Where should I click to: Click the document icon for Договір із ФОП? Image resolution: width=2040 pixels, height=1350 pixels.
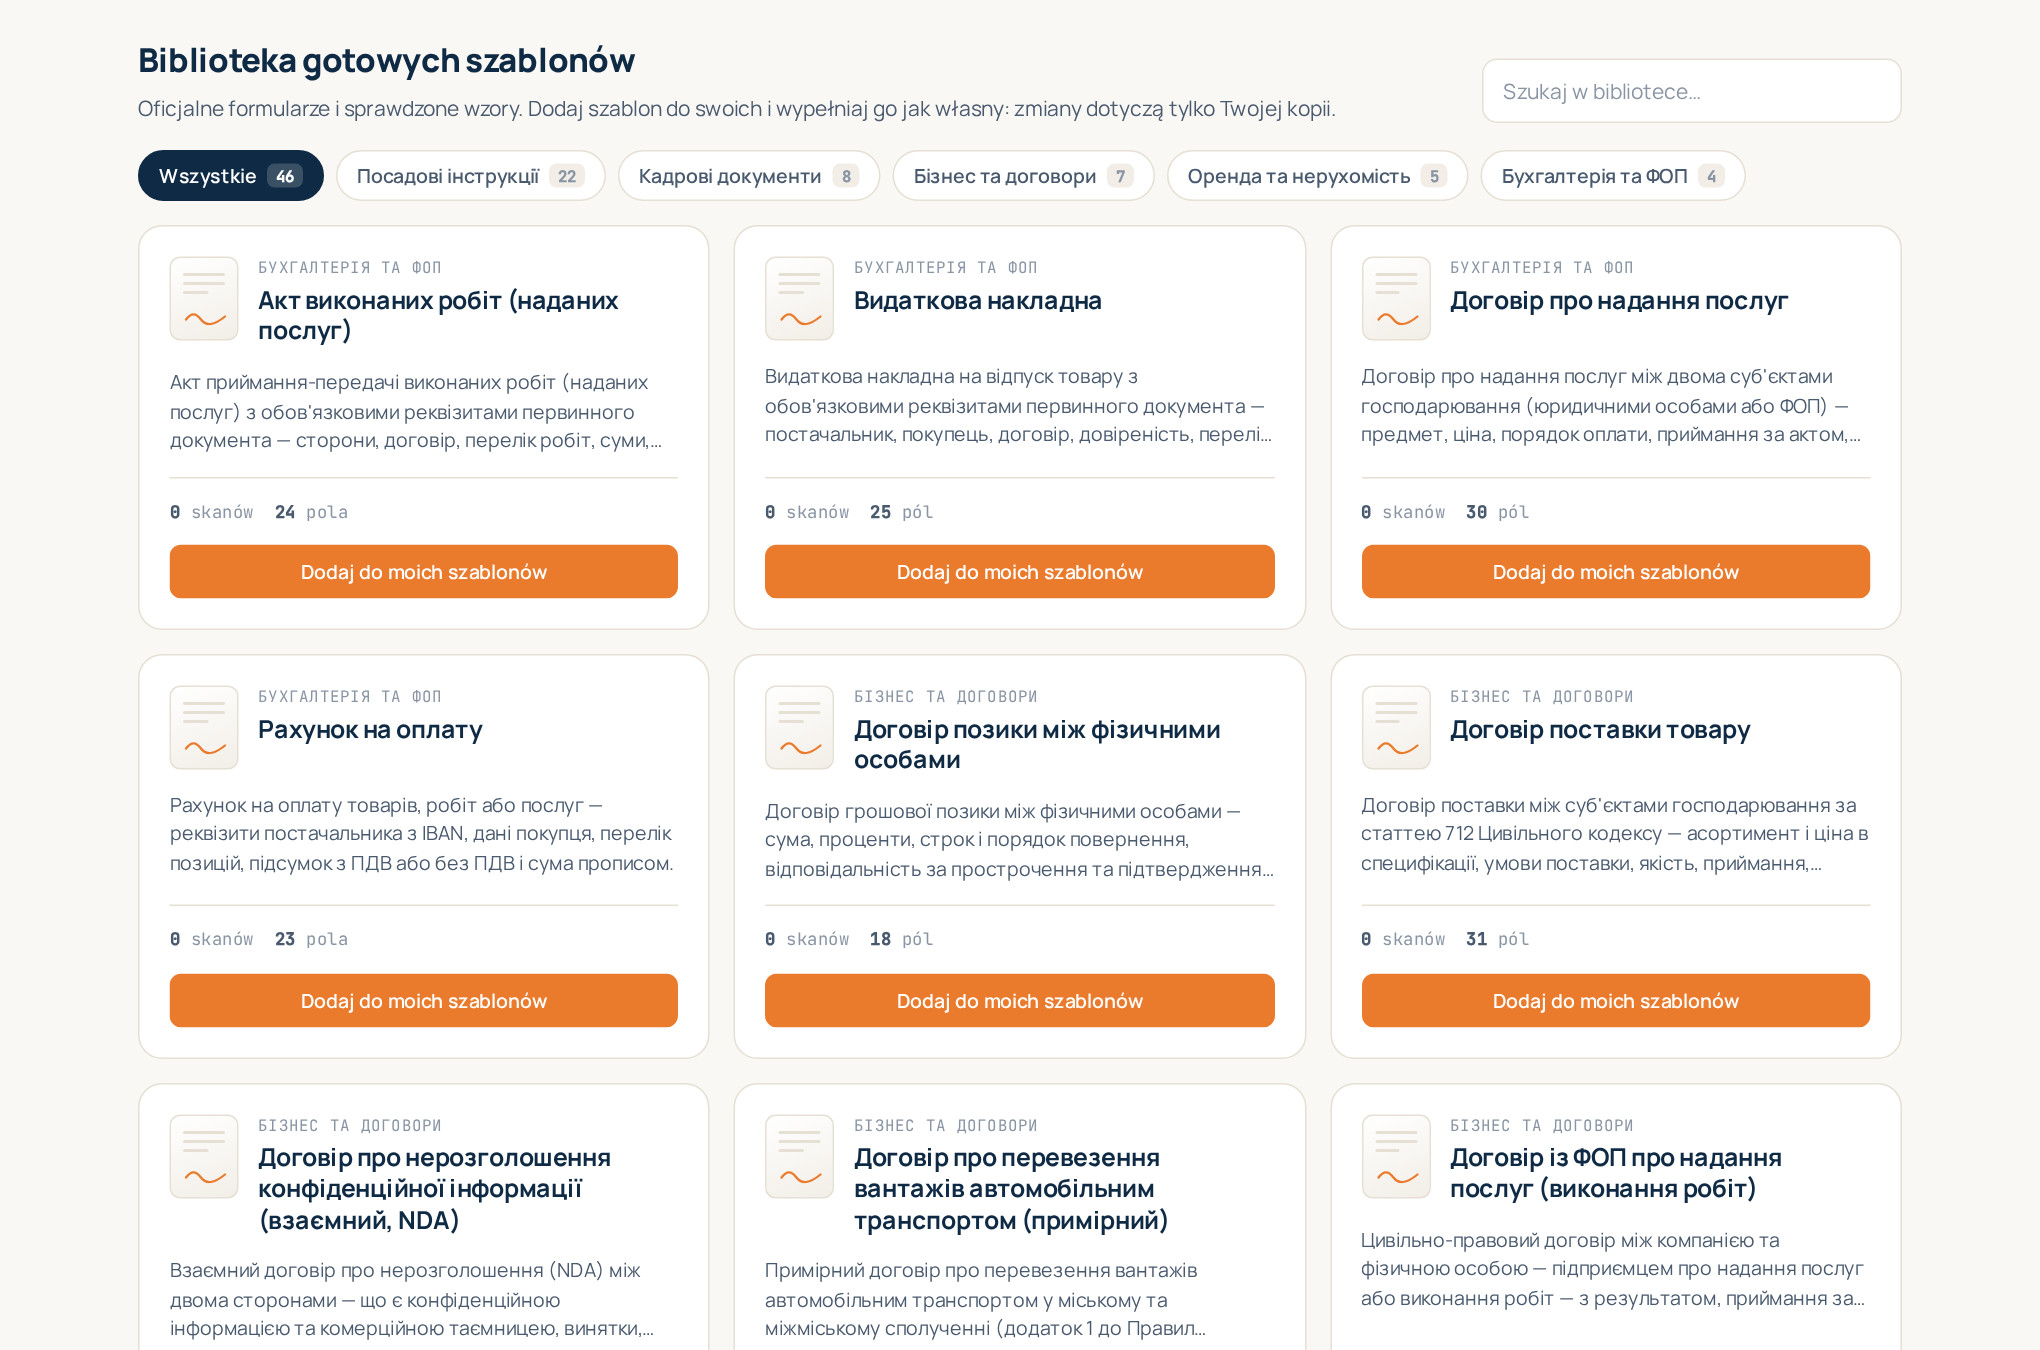pos(1396,1156)
